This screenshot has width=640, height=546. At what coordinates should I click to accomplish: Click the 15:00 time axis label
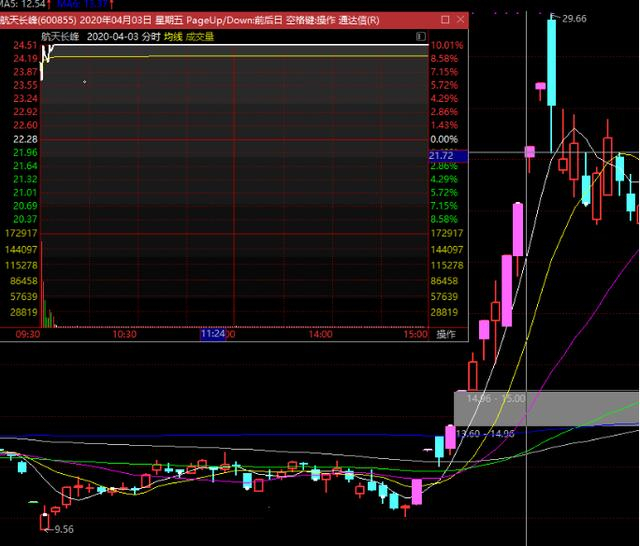tap(416, 334)
